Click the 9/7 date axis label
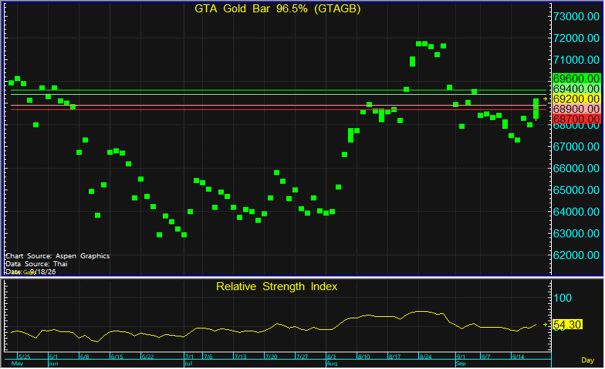The height and width of the screenshot is (369, 605). pyautogui.click(x=486, y=357)
